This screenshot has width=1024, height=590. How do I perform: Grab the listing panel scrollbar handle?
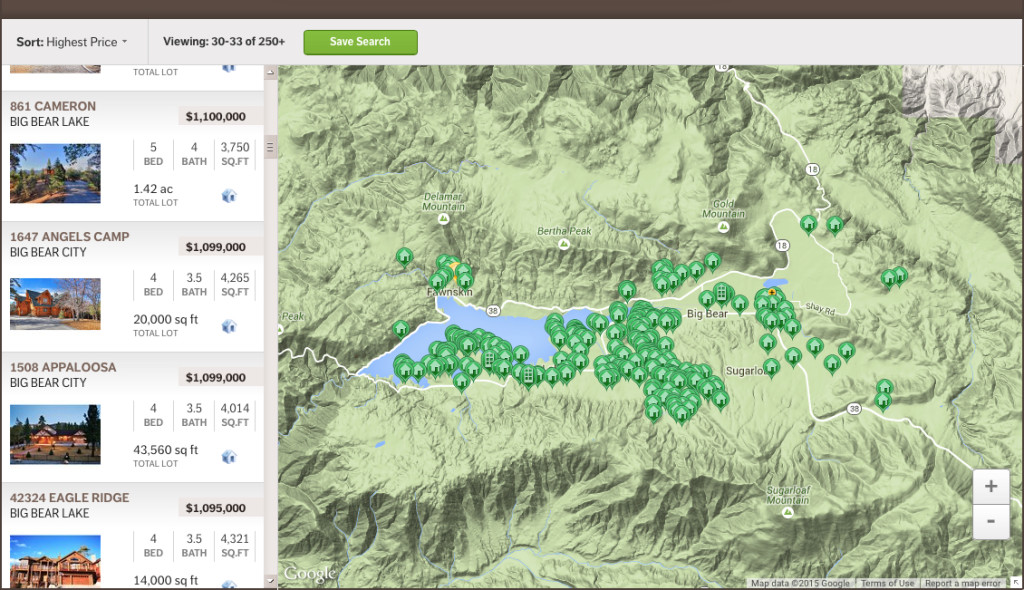pyautogui.click(x=270, y=147)
